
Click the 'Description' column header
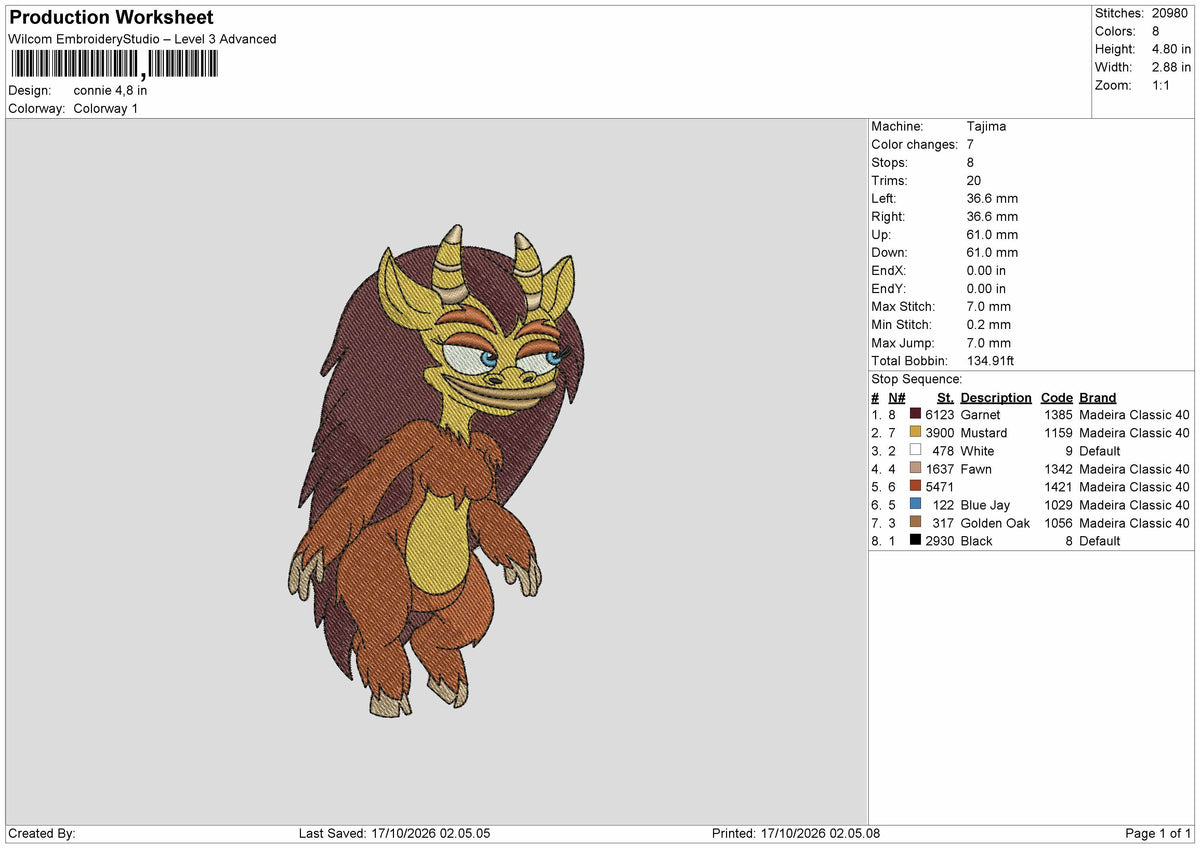(x=996, y=397)
